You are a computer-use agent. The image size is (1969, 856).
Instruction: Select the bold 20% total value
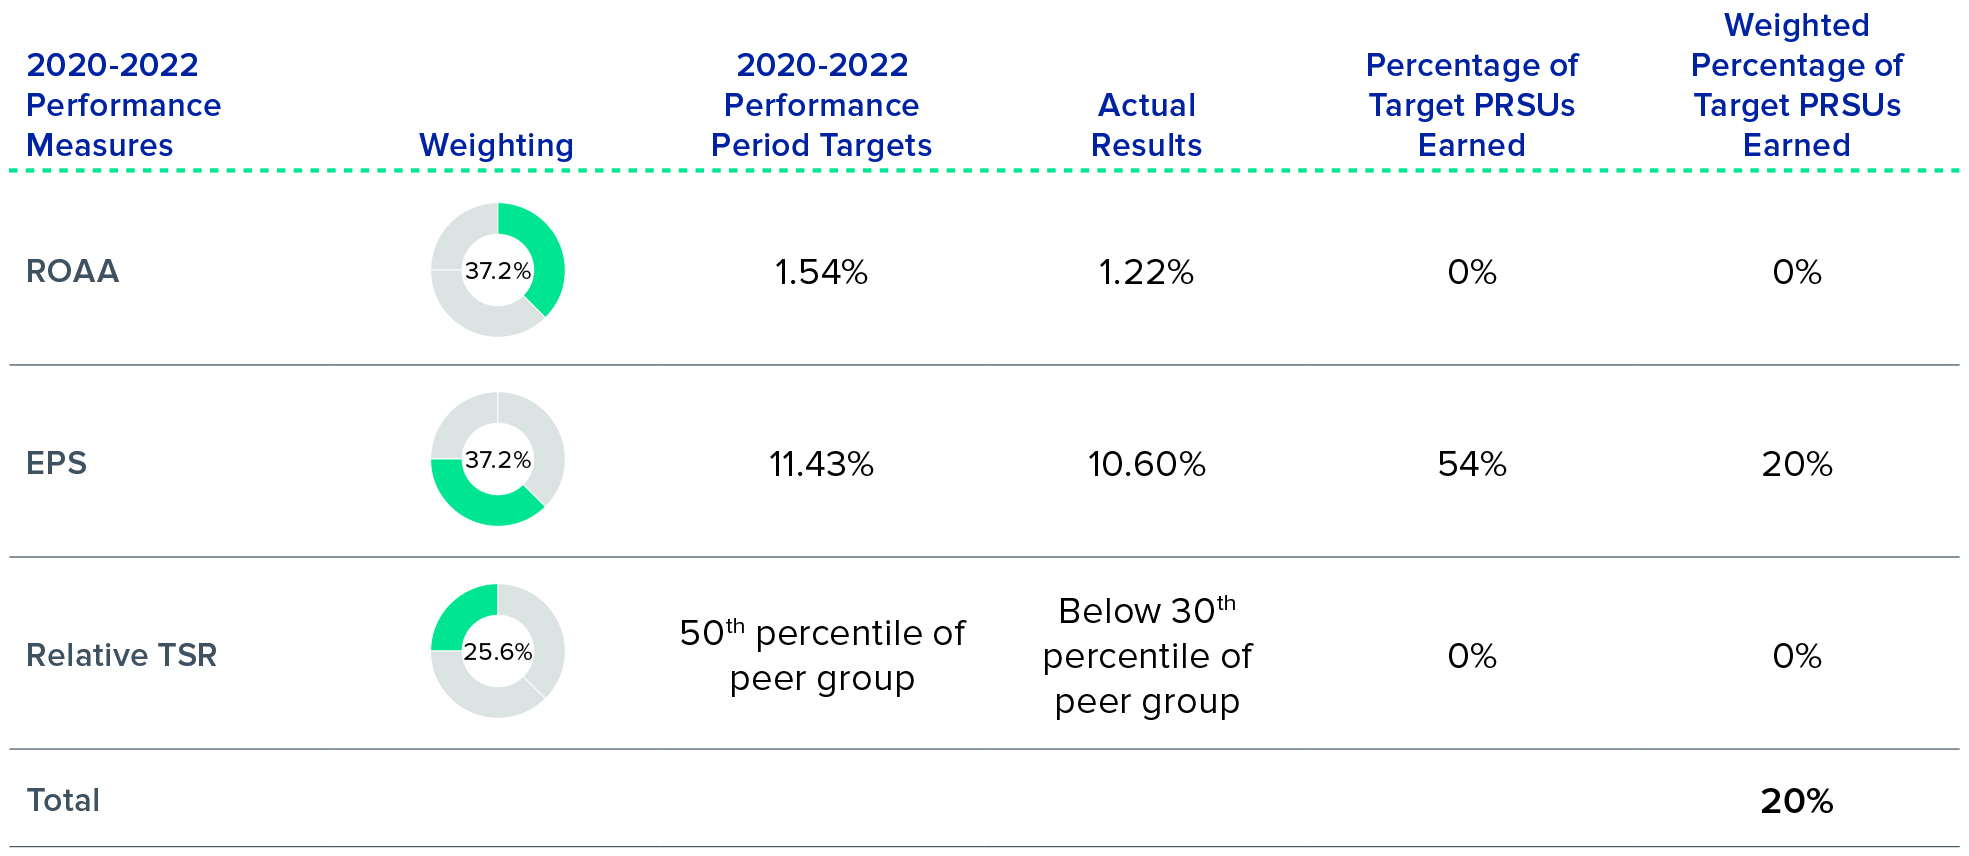click(1796, 801)
